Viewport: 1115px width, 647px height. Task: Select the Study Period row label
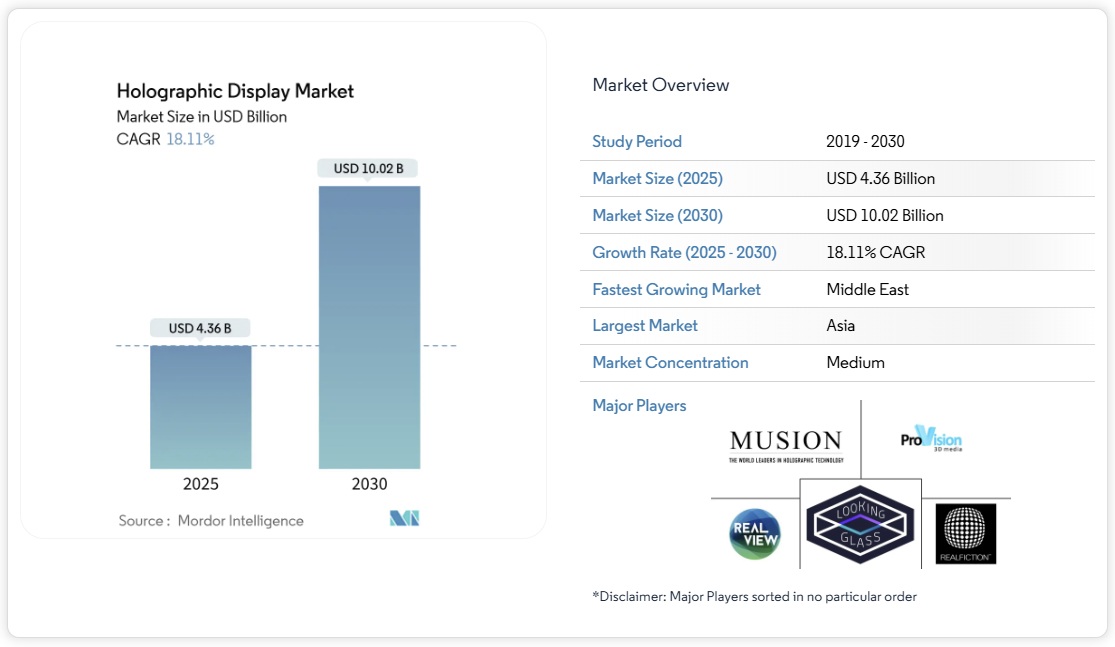pos(637,142)
